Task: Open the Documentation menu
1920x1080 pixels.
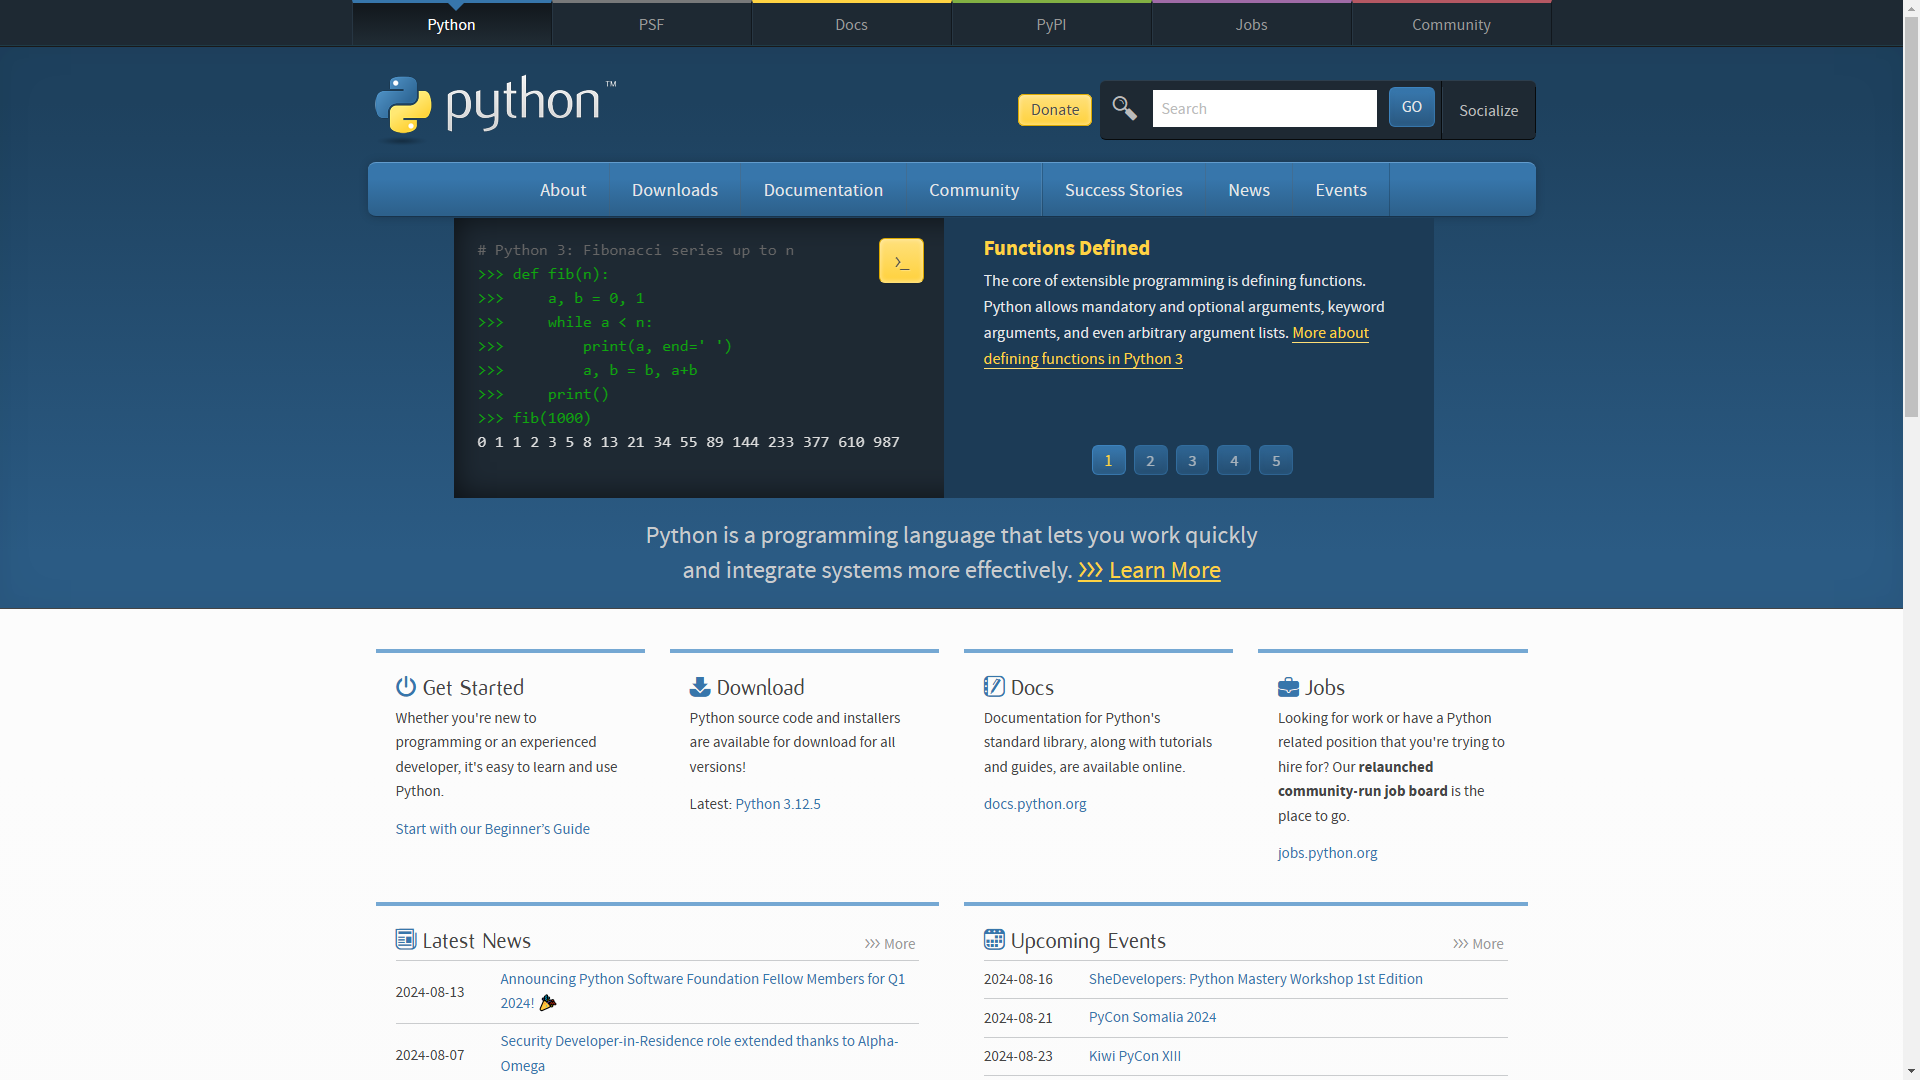Action: (823, 190)
